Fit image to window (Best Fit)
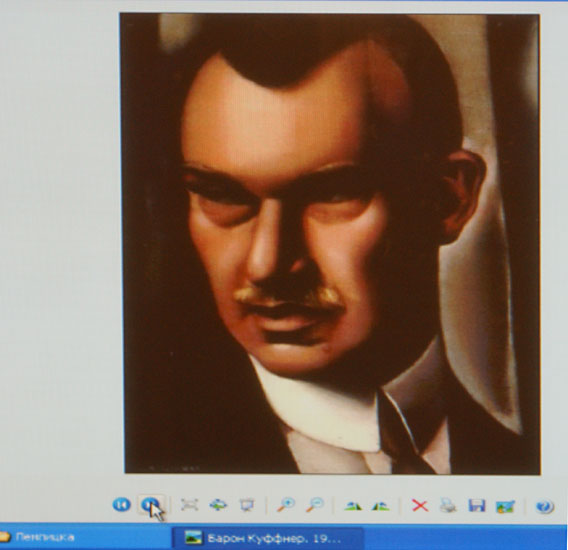Viewport: 568px width, 550px height. [x=189, y=505]
